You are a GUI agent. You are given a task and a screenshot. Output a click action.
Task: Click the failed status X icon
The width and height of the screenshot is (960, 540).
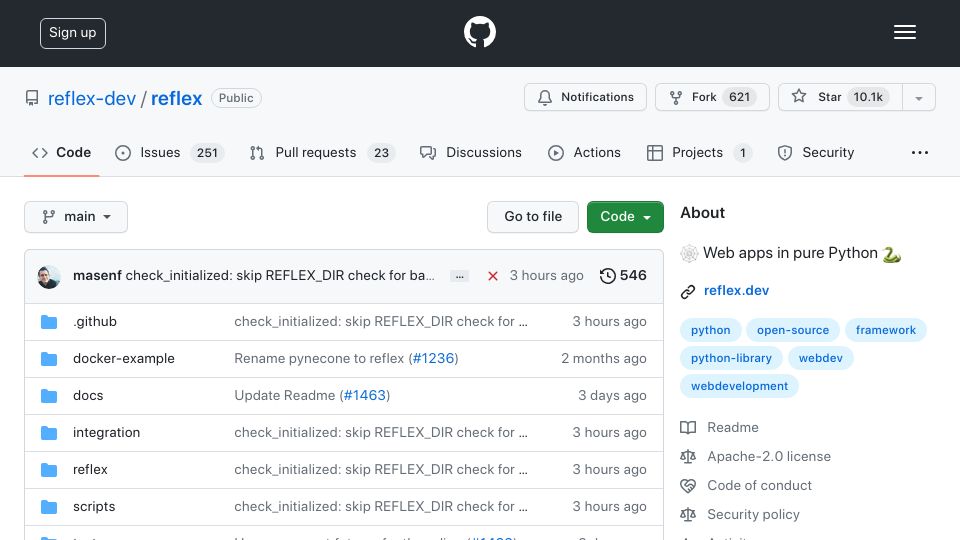click(x=492, y=276)
